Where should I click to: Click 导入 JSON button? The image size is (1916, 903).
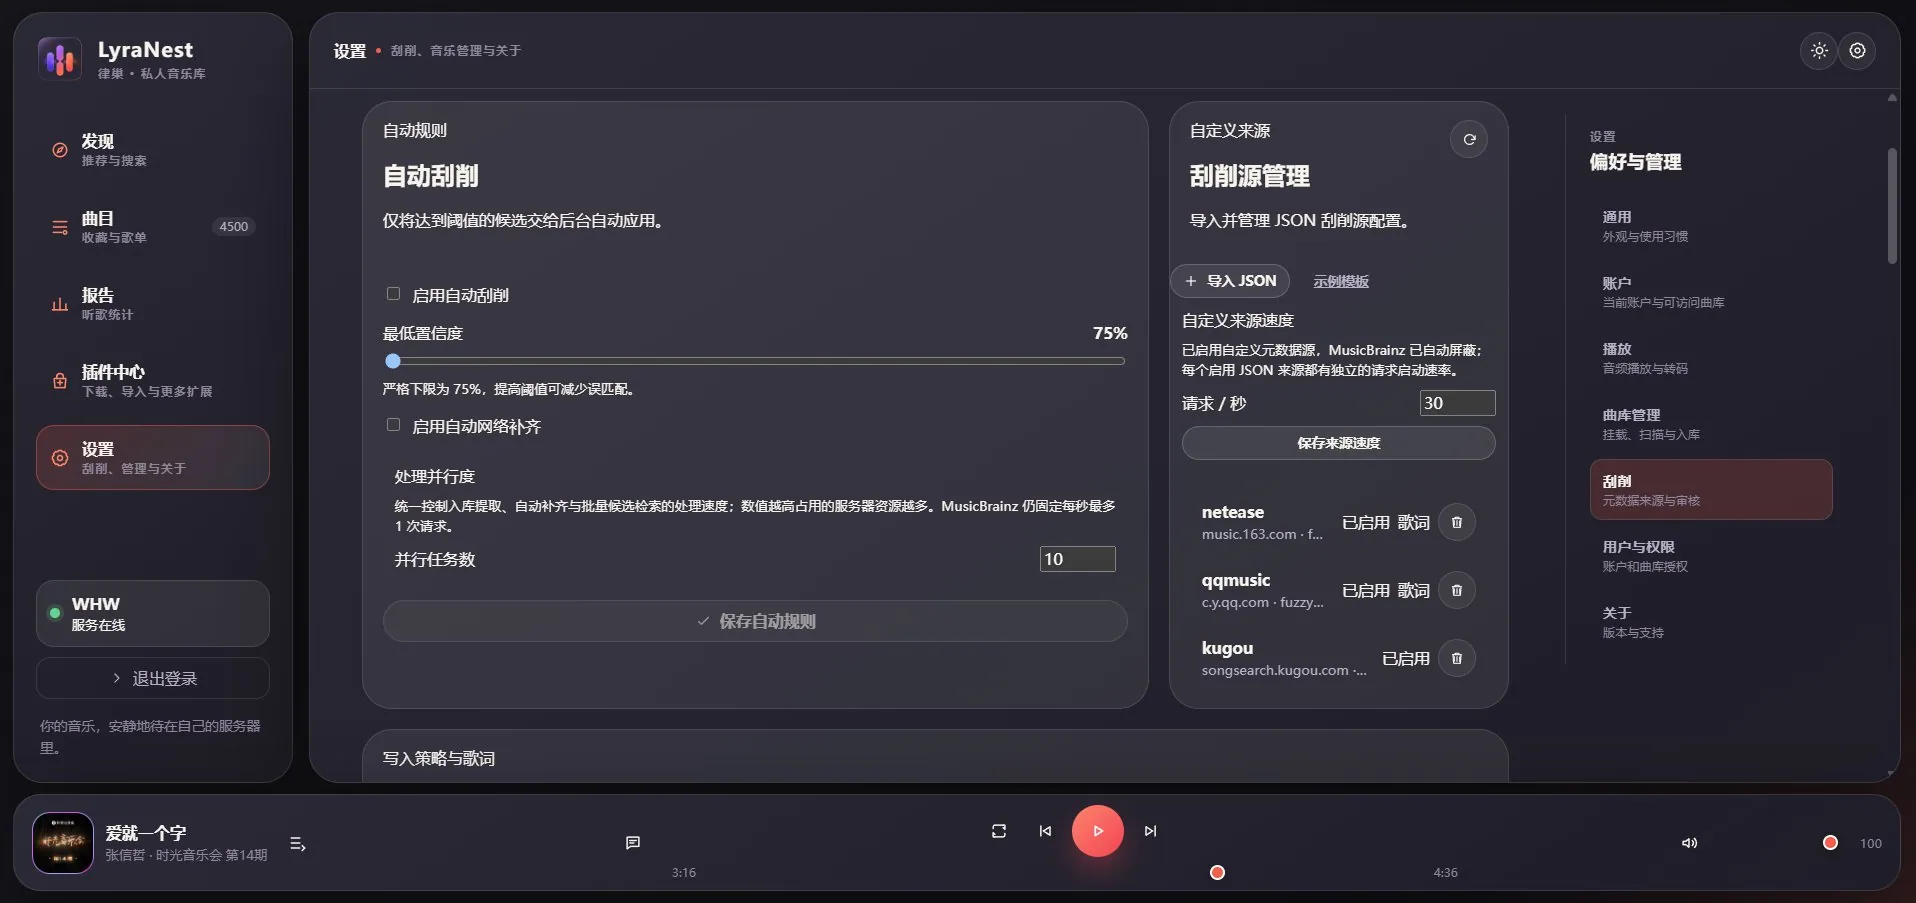1230,281
